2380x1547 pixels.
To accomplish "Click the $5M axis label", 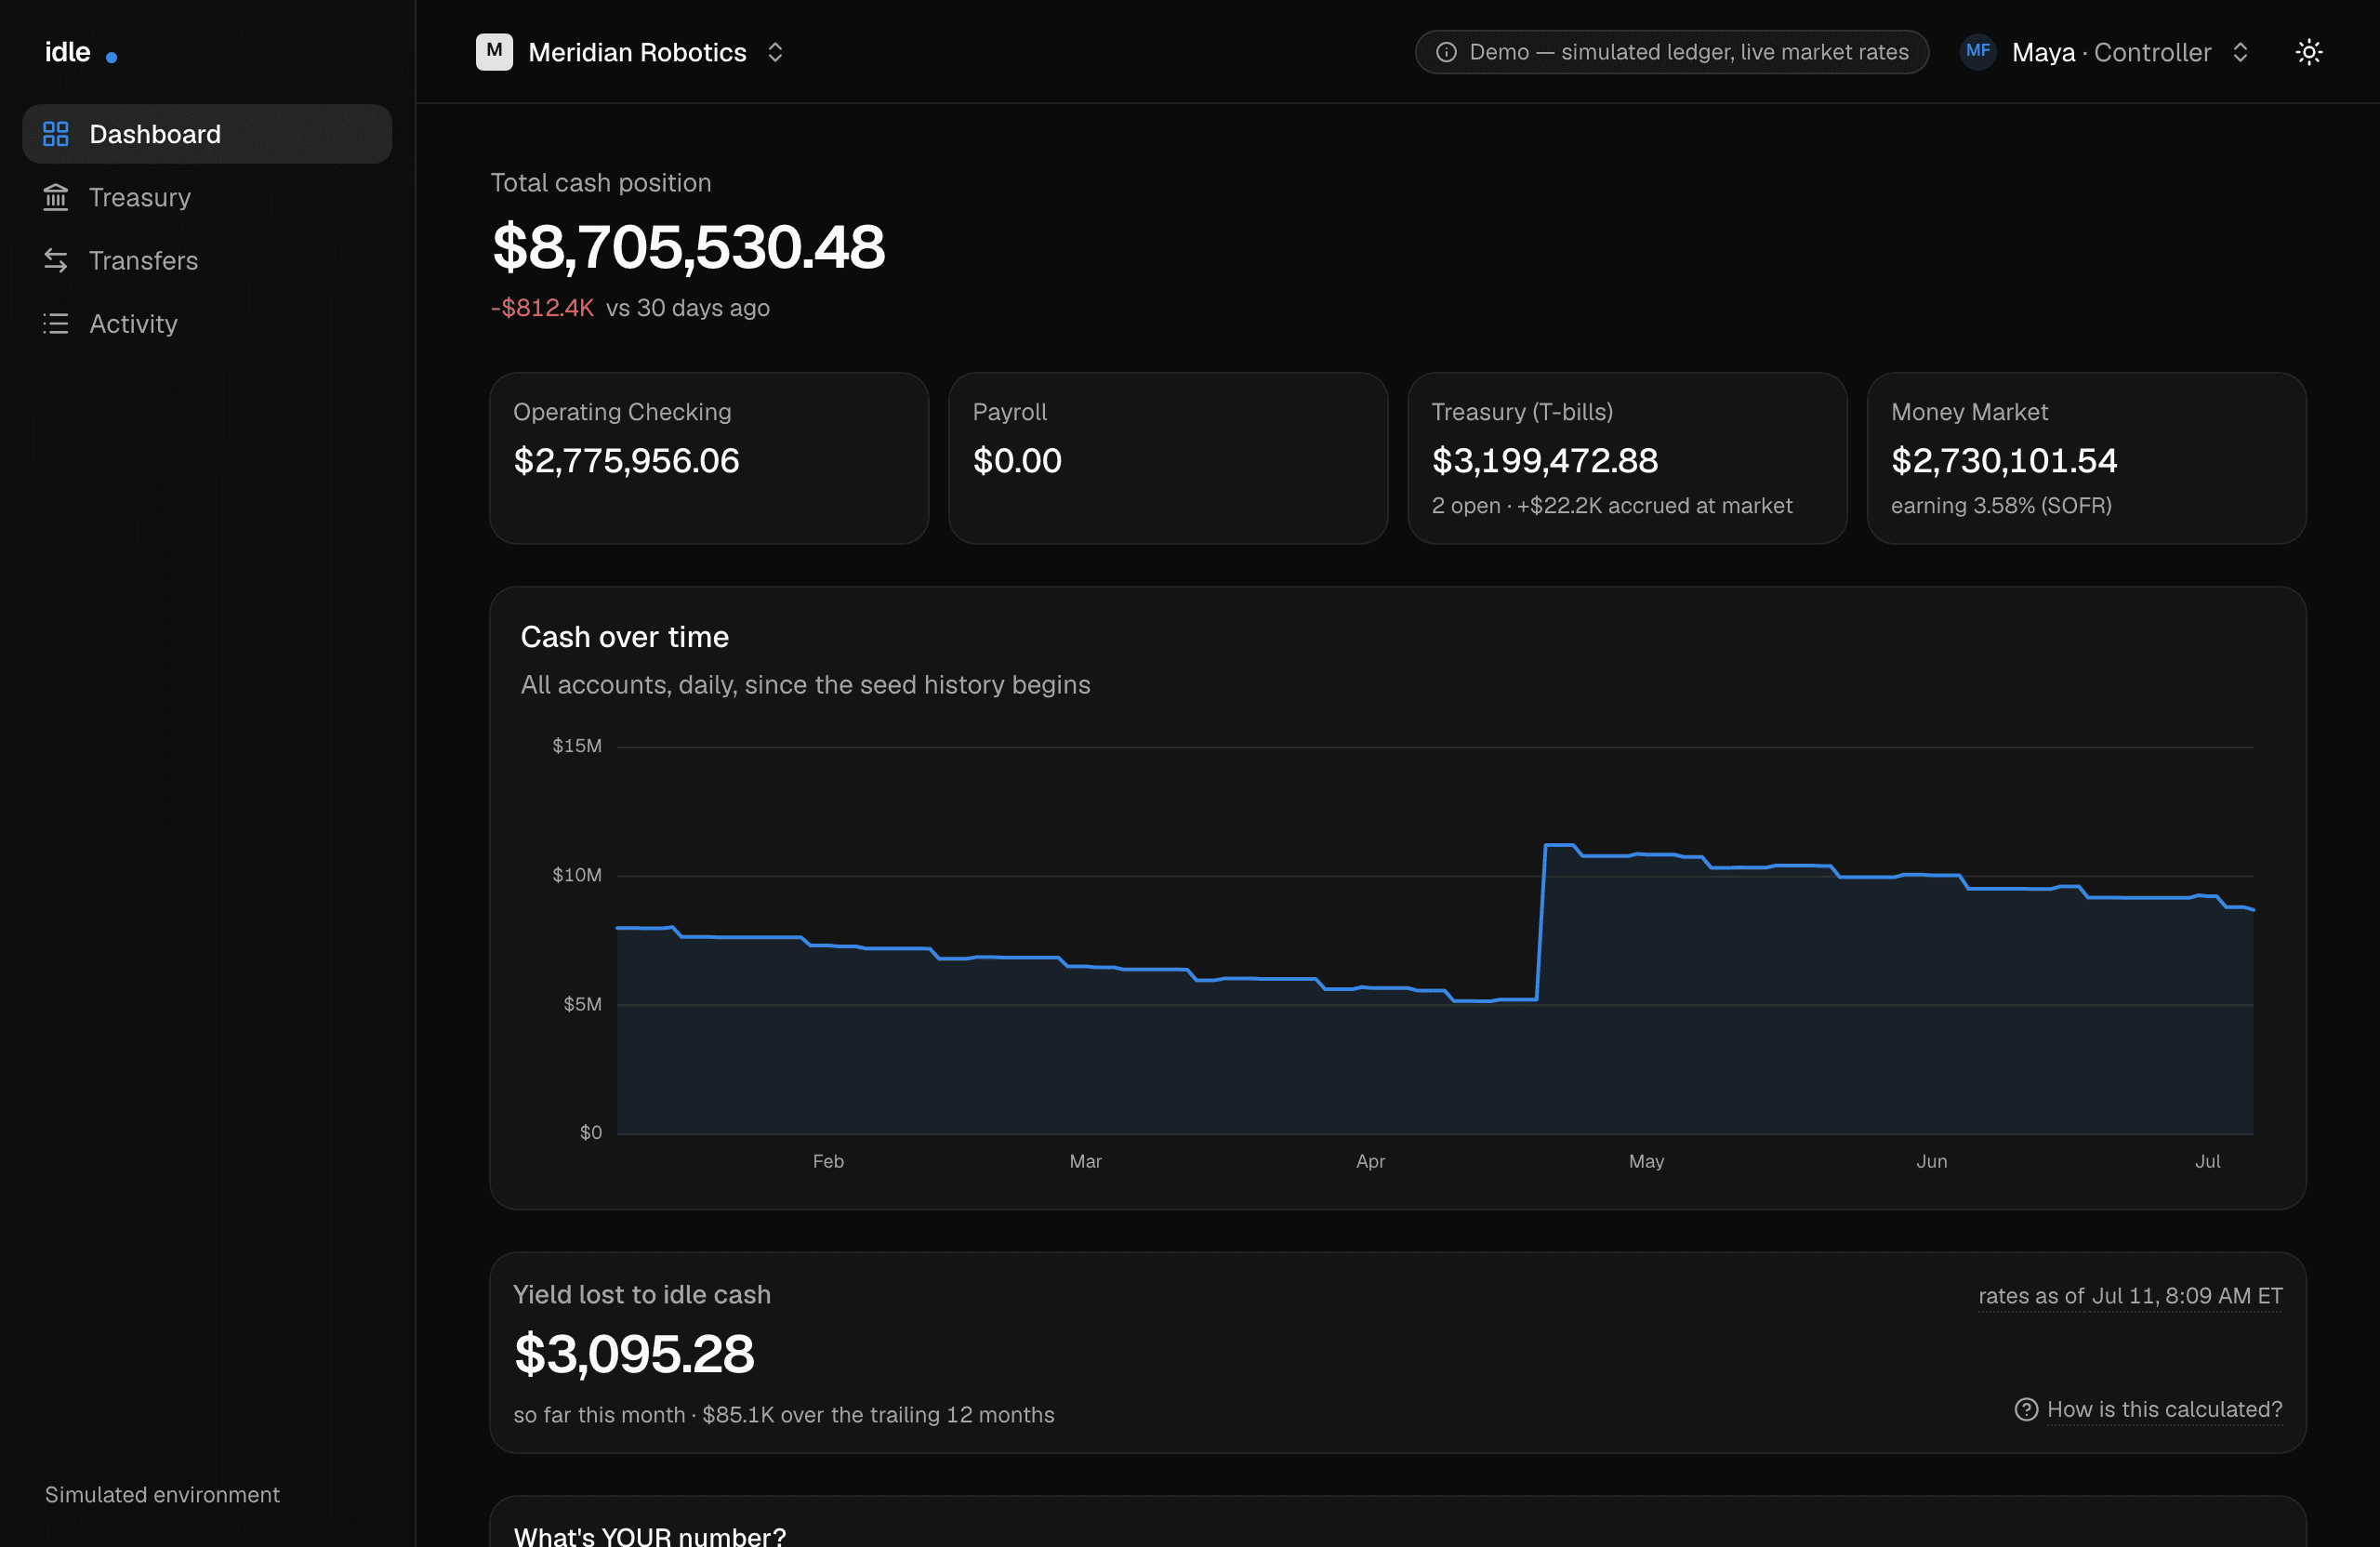I will point(582,1004).
